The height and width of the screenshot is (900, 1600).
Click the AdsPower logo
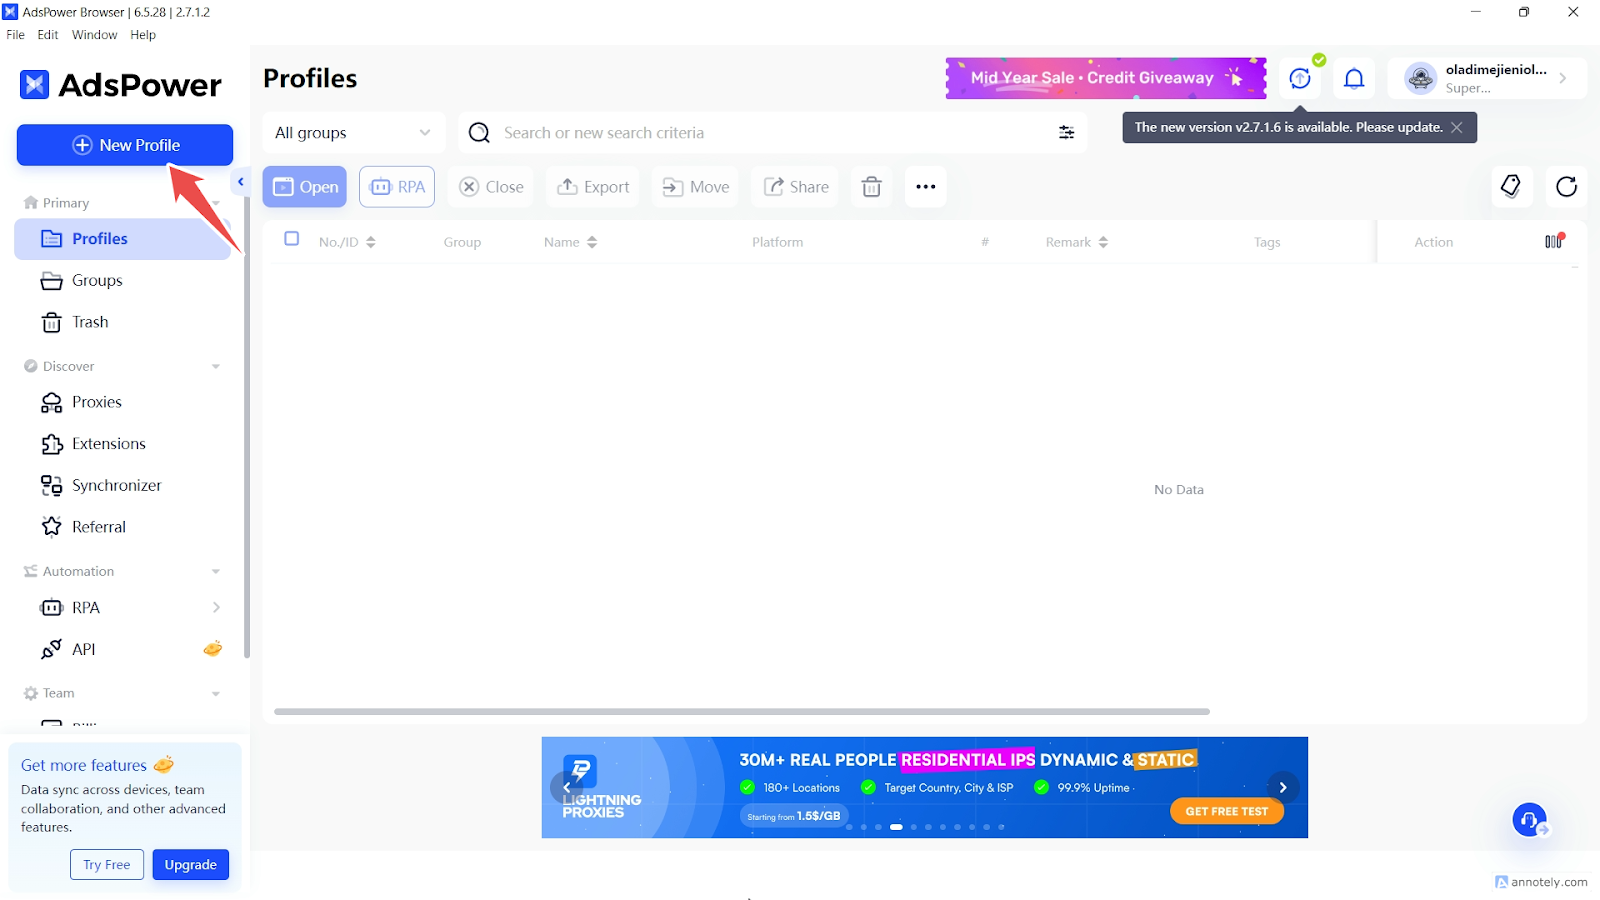pyautogui.click(x=121, y=85)
